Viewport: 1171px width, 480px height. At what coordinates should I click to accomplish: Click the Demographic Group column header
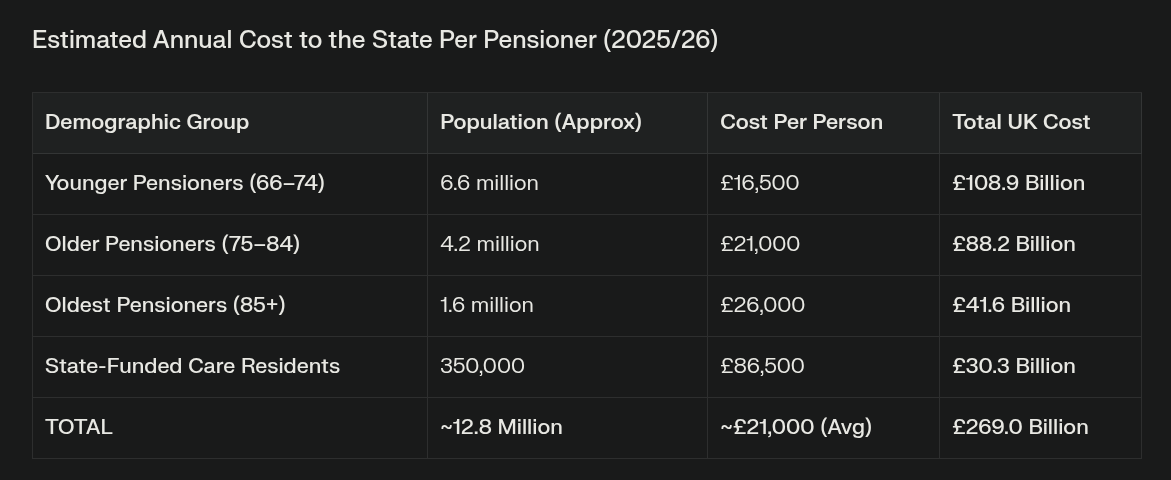(147, 122)
